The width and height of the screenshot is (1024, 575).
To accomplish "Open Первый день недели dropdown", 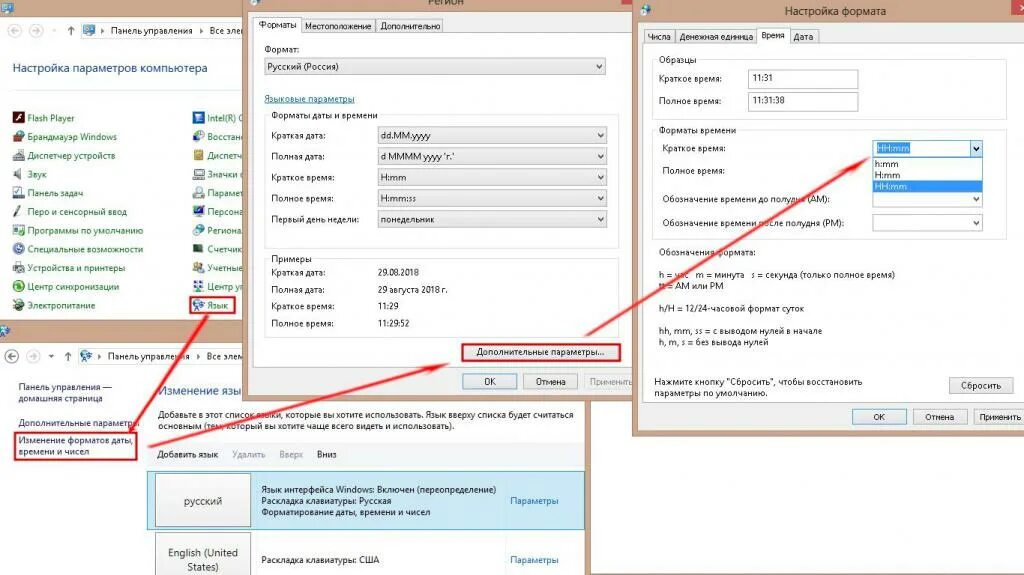I will [492, 220].
